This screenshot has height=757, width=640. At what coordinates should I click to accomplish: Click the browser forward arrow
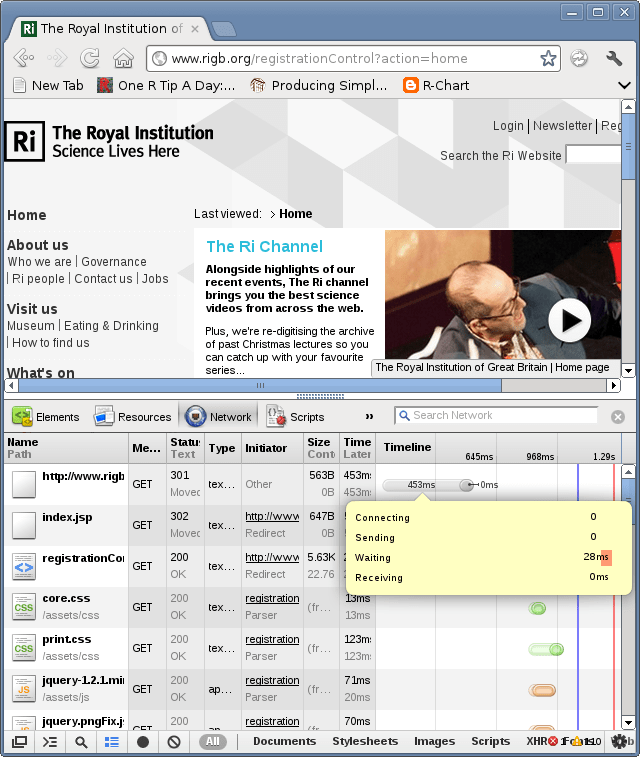point(57,58)
